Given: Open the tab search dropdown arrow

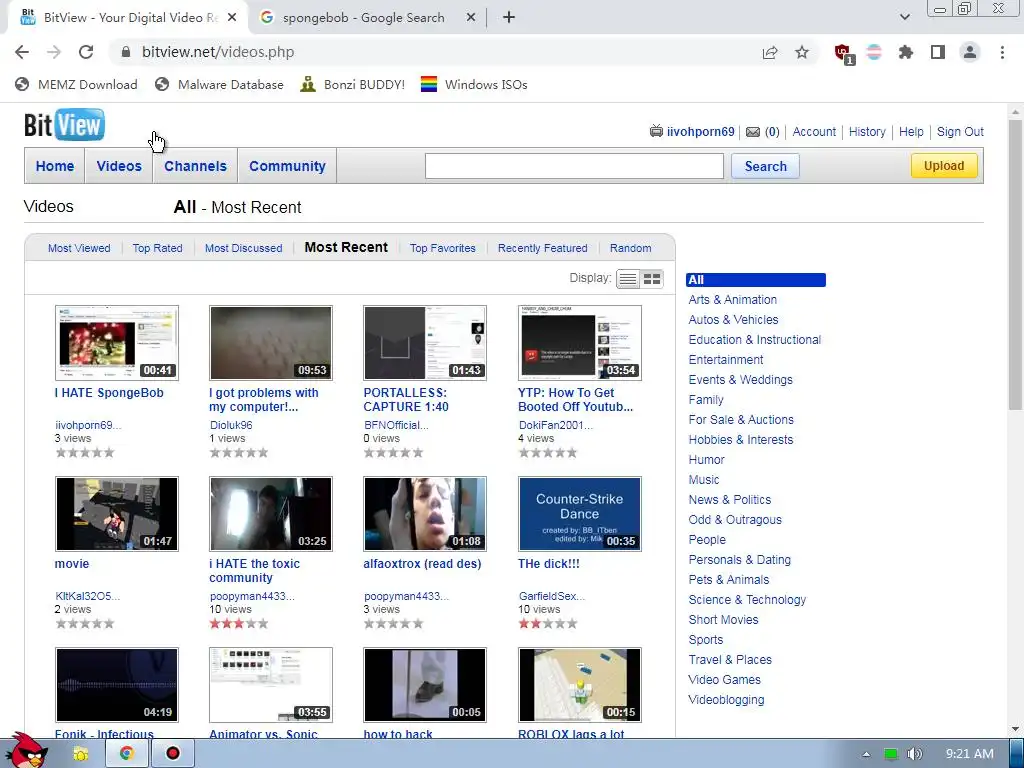Looking at the screenshot, I should tap(904, 18).
